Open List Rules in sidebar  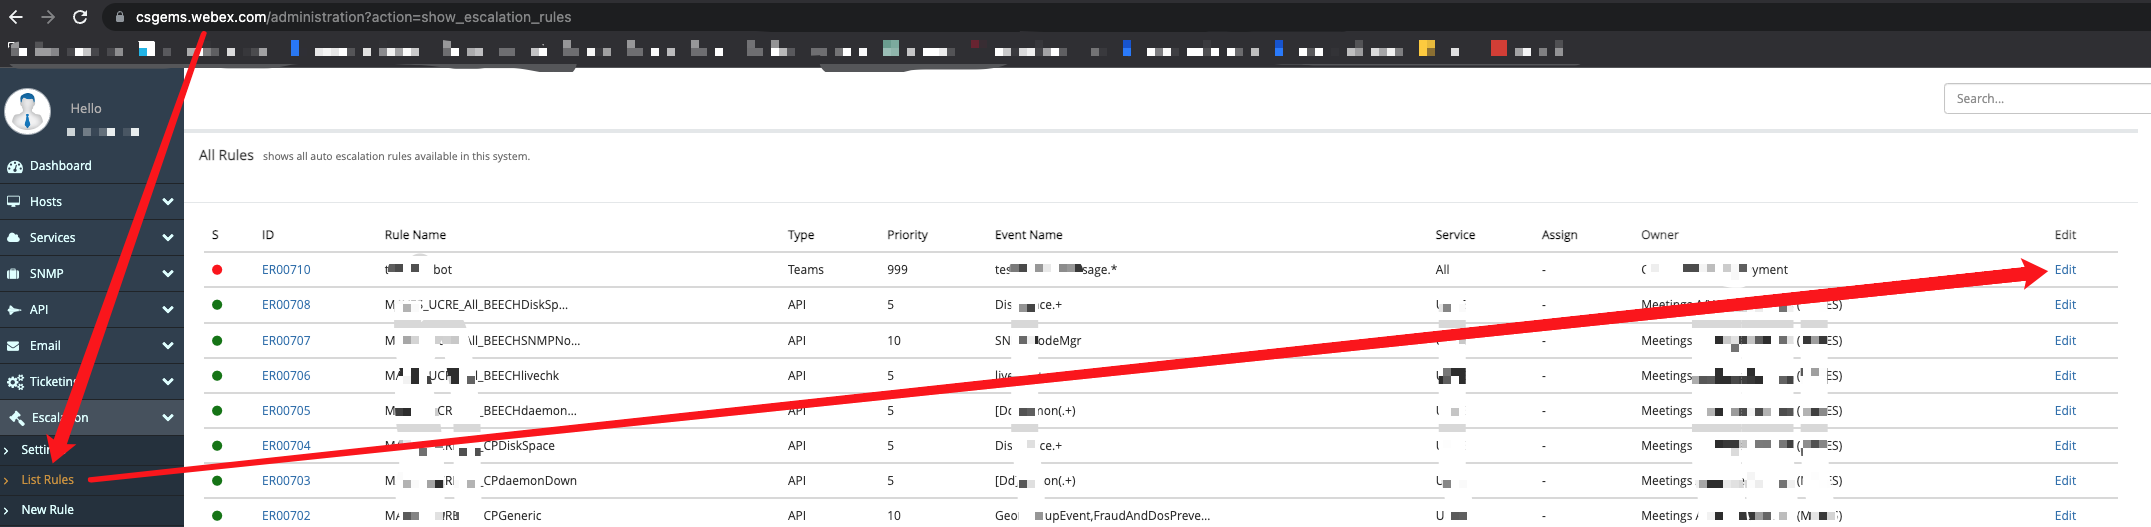48,480
